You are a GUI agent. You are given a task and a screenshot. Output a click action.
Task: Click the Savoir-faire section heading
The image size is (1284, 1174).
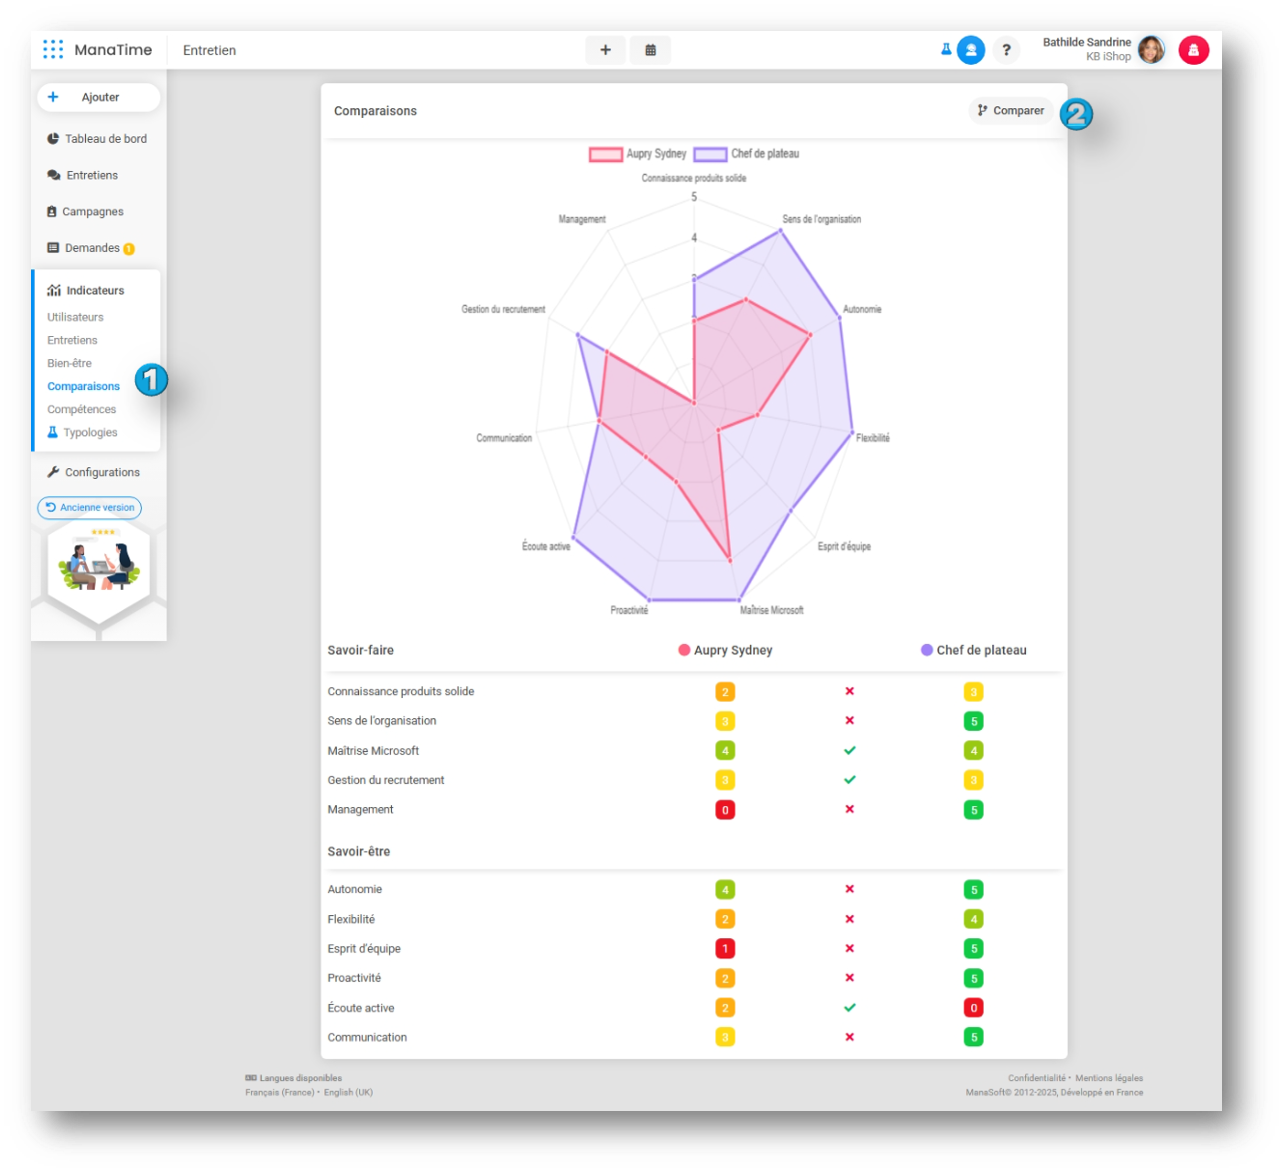pos(360,650)
